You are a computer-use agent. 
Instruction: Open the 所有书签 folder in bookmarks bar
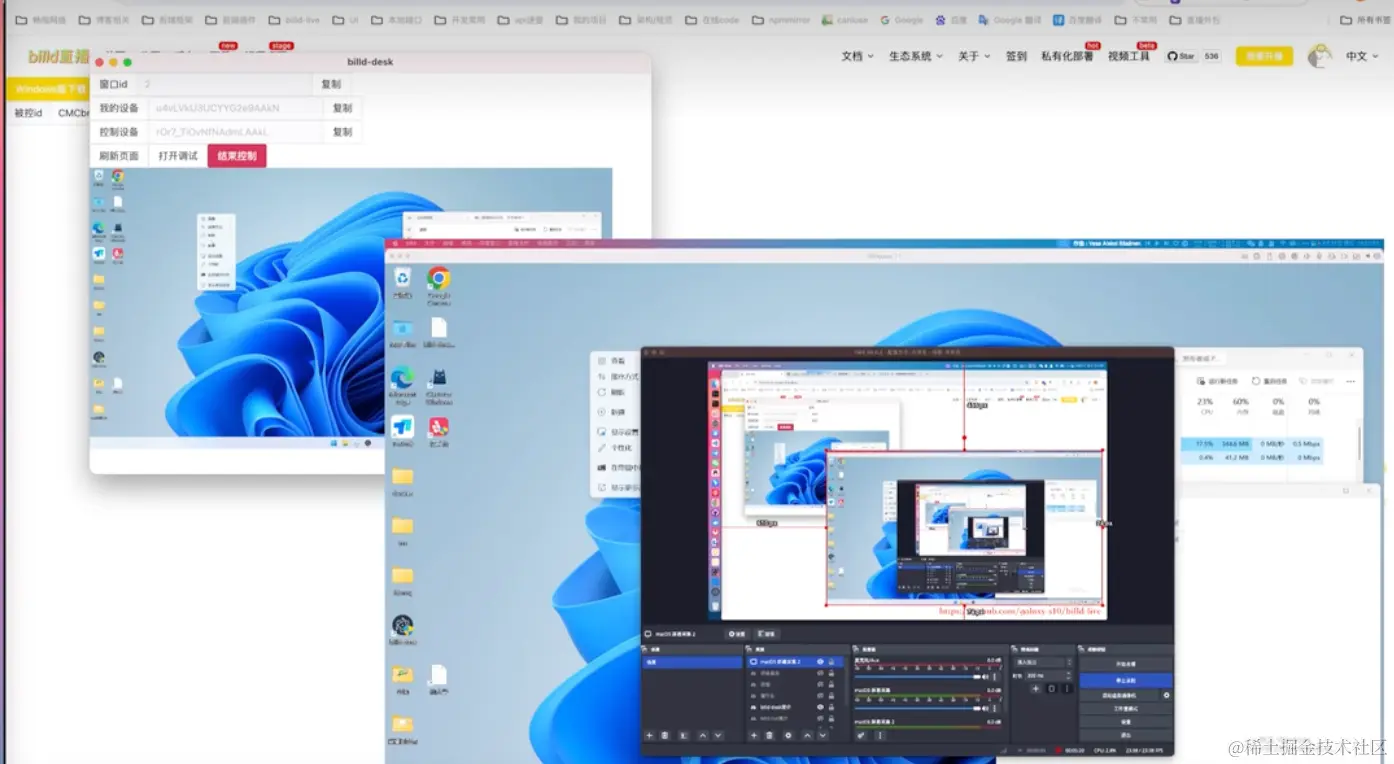[x=1365, y=20]
